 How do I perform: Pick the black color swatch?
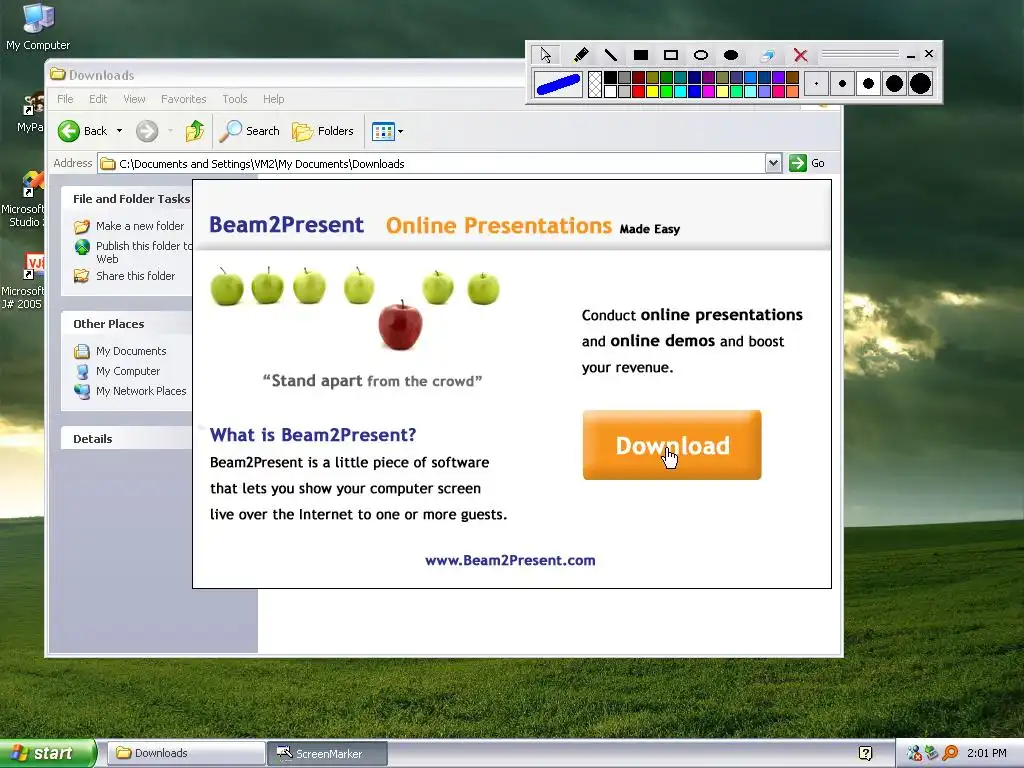(x=611, y=77)
